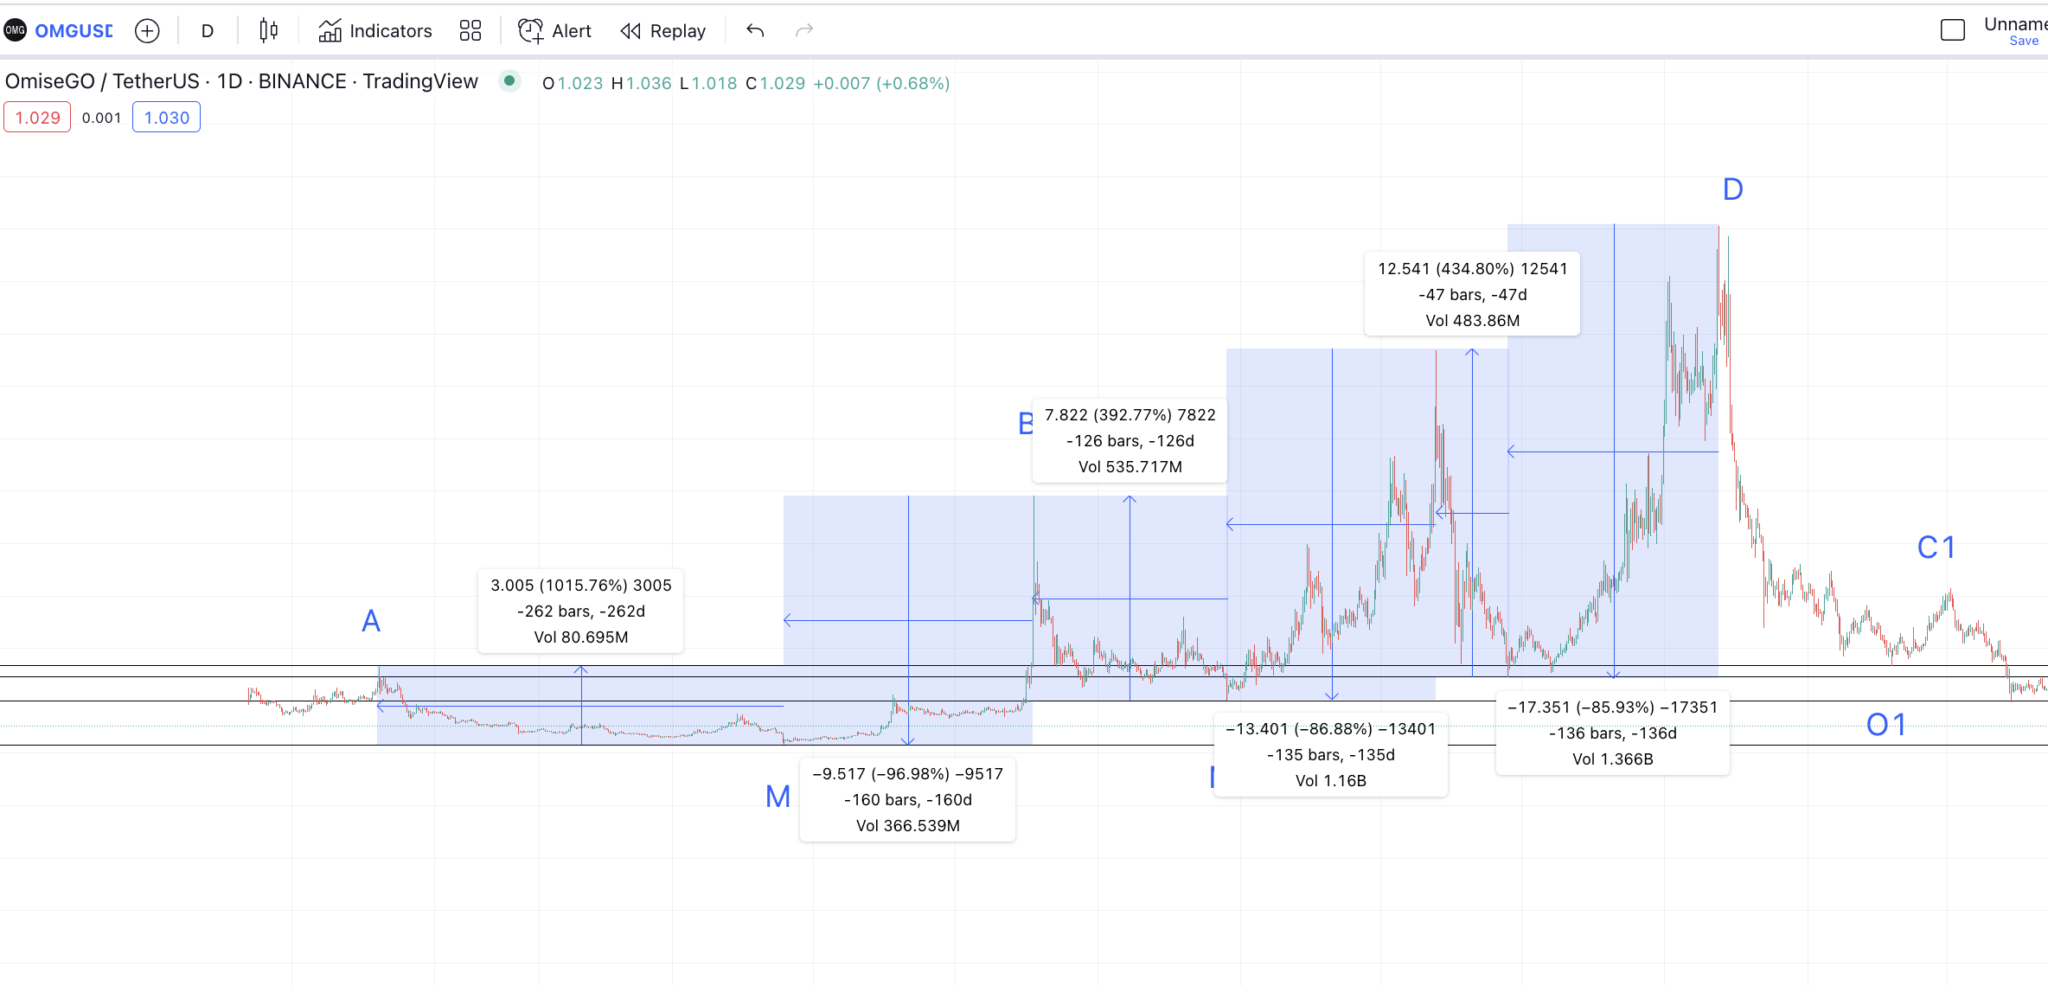Undo the last chart action
The height and width of the screenshot is (986, 2048).
[x=755, y=31]
